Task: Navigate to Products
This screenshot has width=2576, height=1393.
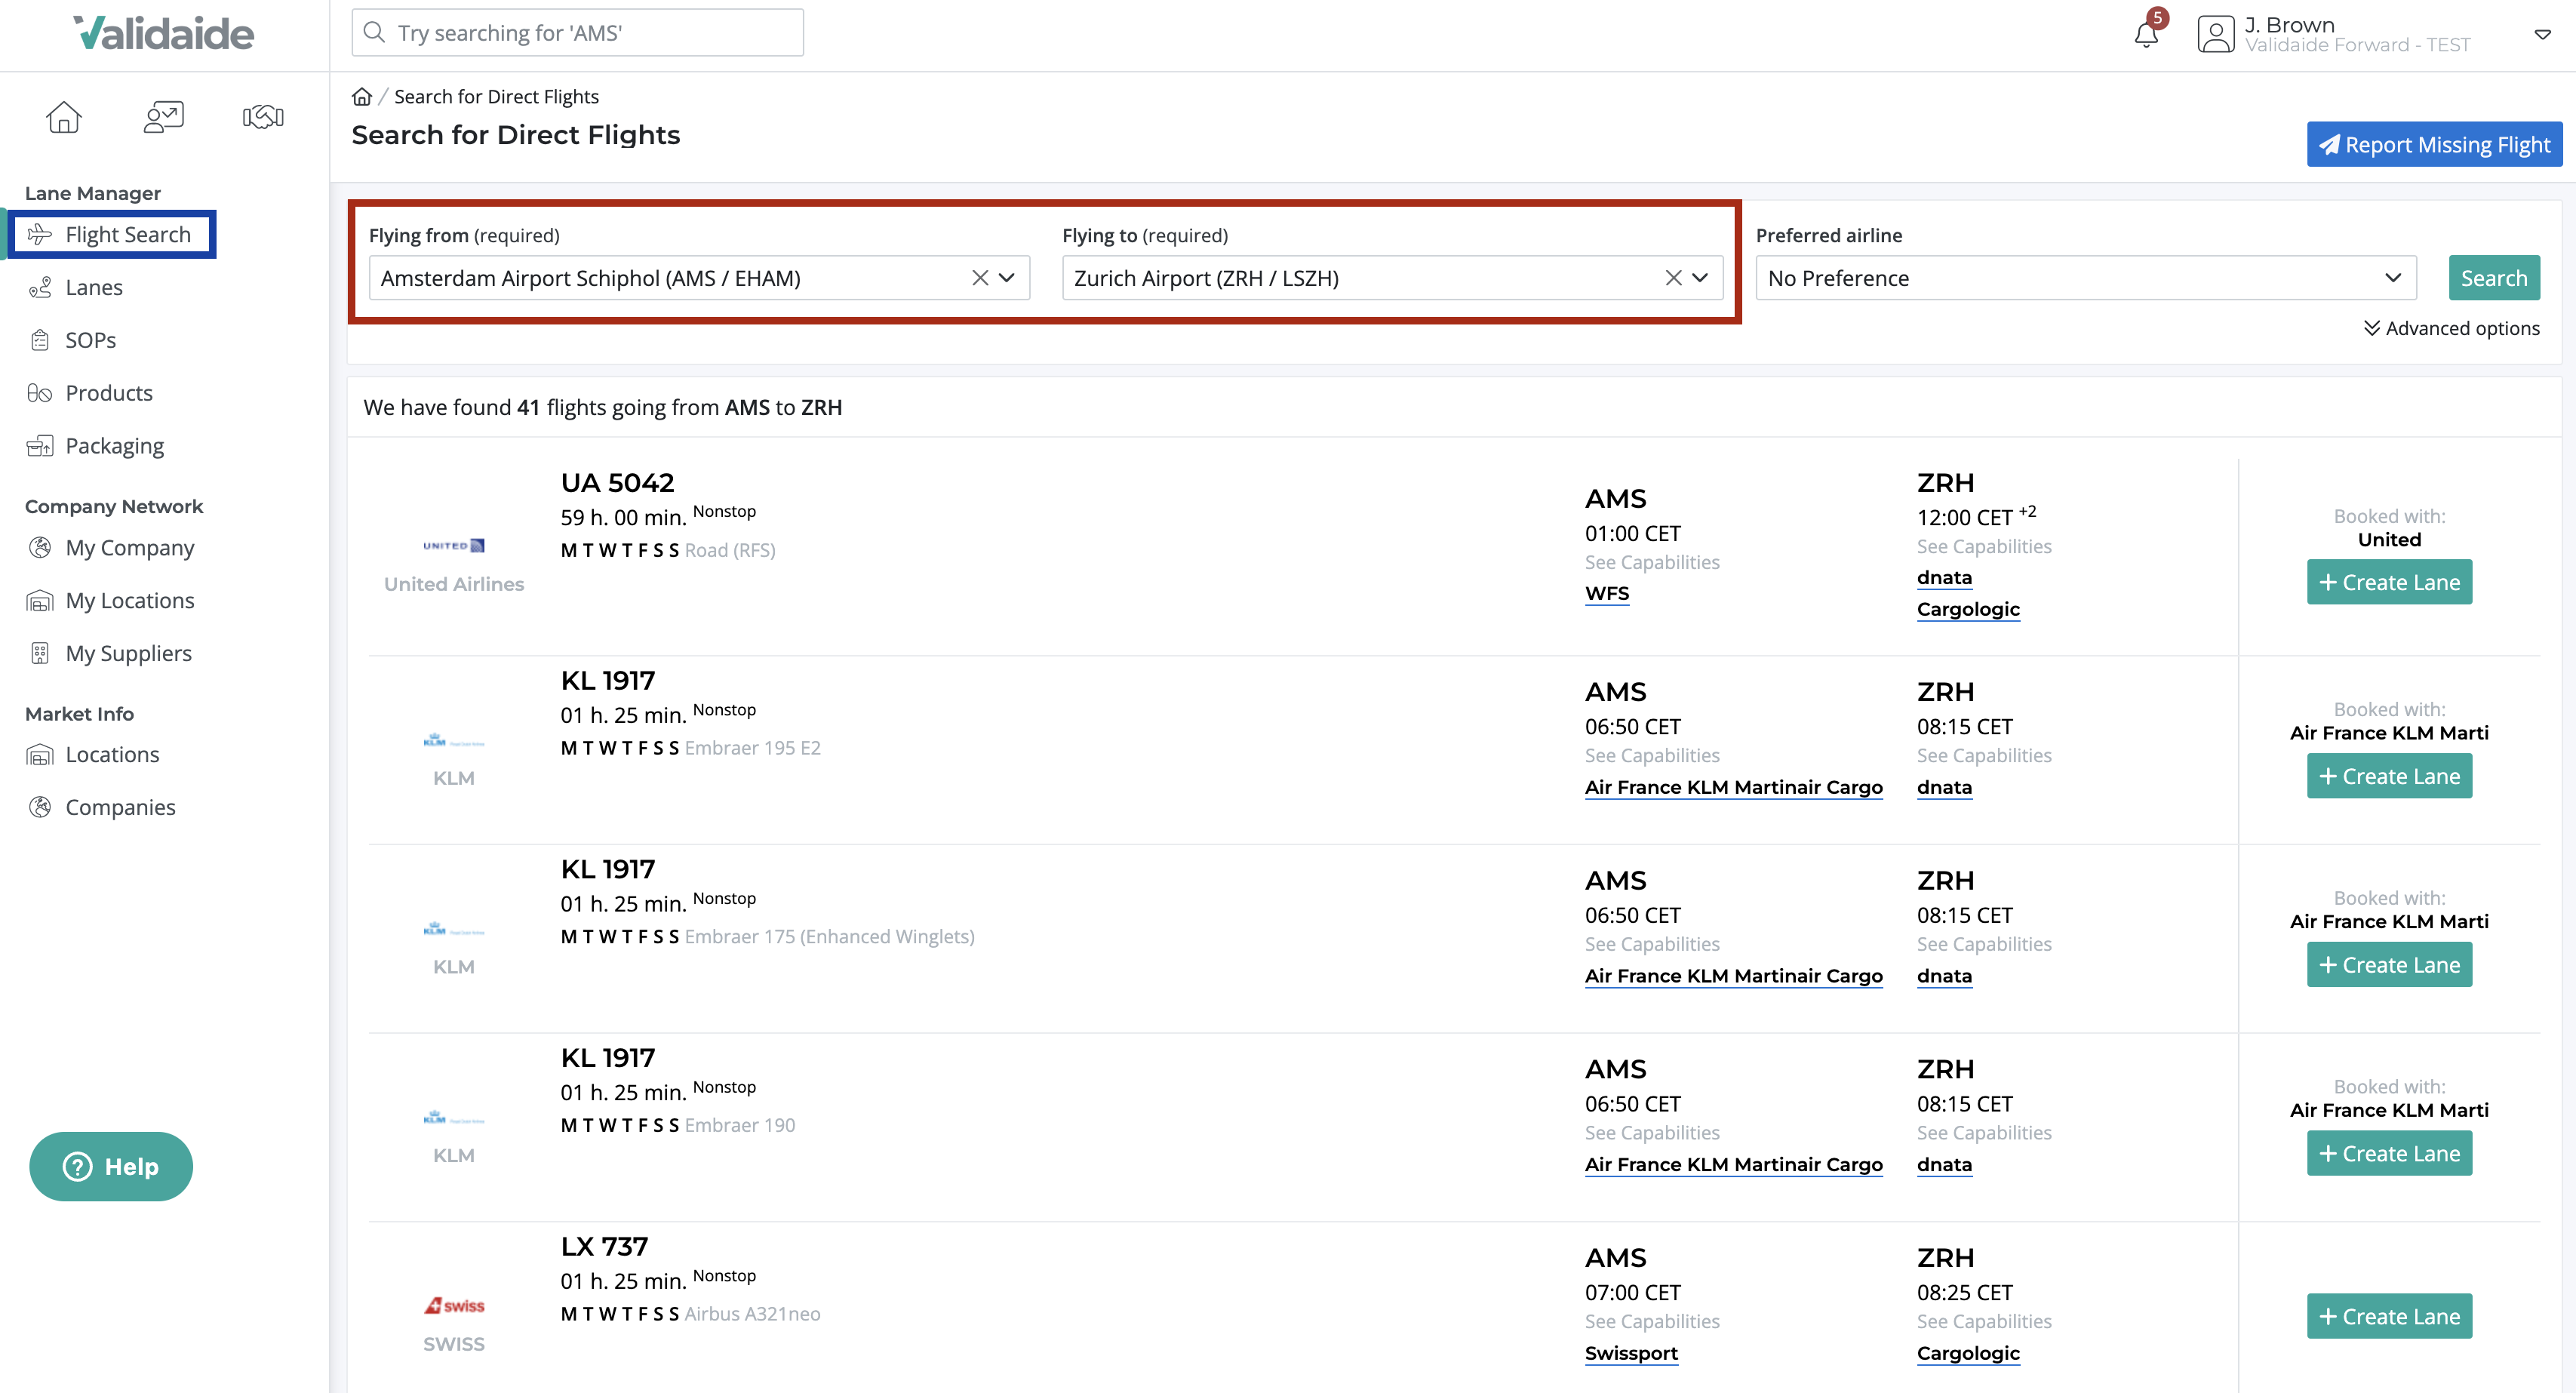Action: [109, 393]
